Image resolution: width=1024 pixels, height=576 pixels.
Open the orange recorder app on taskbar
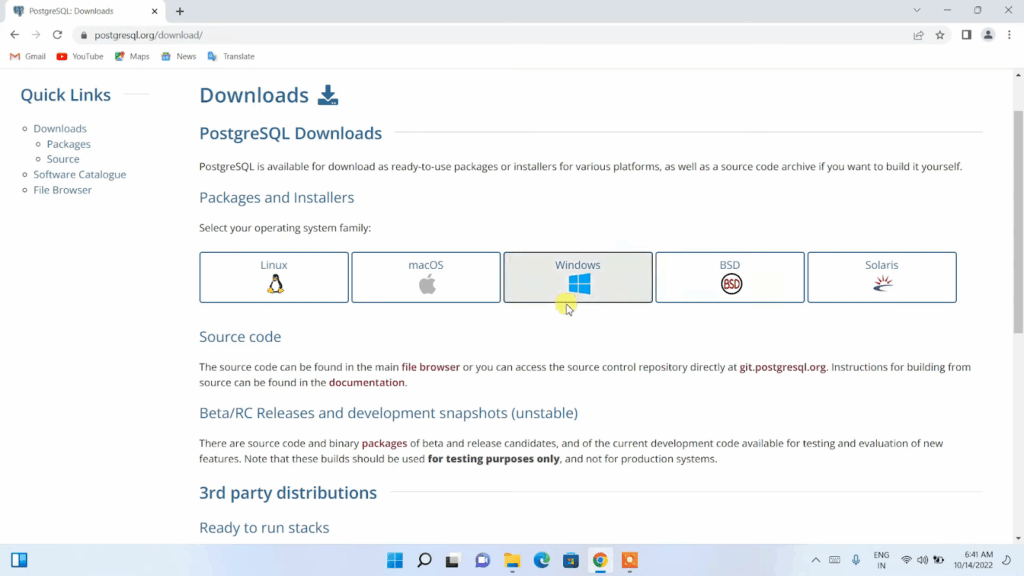630,560
